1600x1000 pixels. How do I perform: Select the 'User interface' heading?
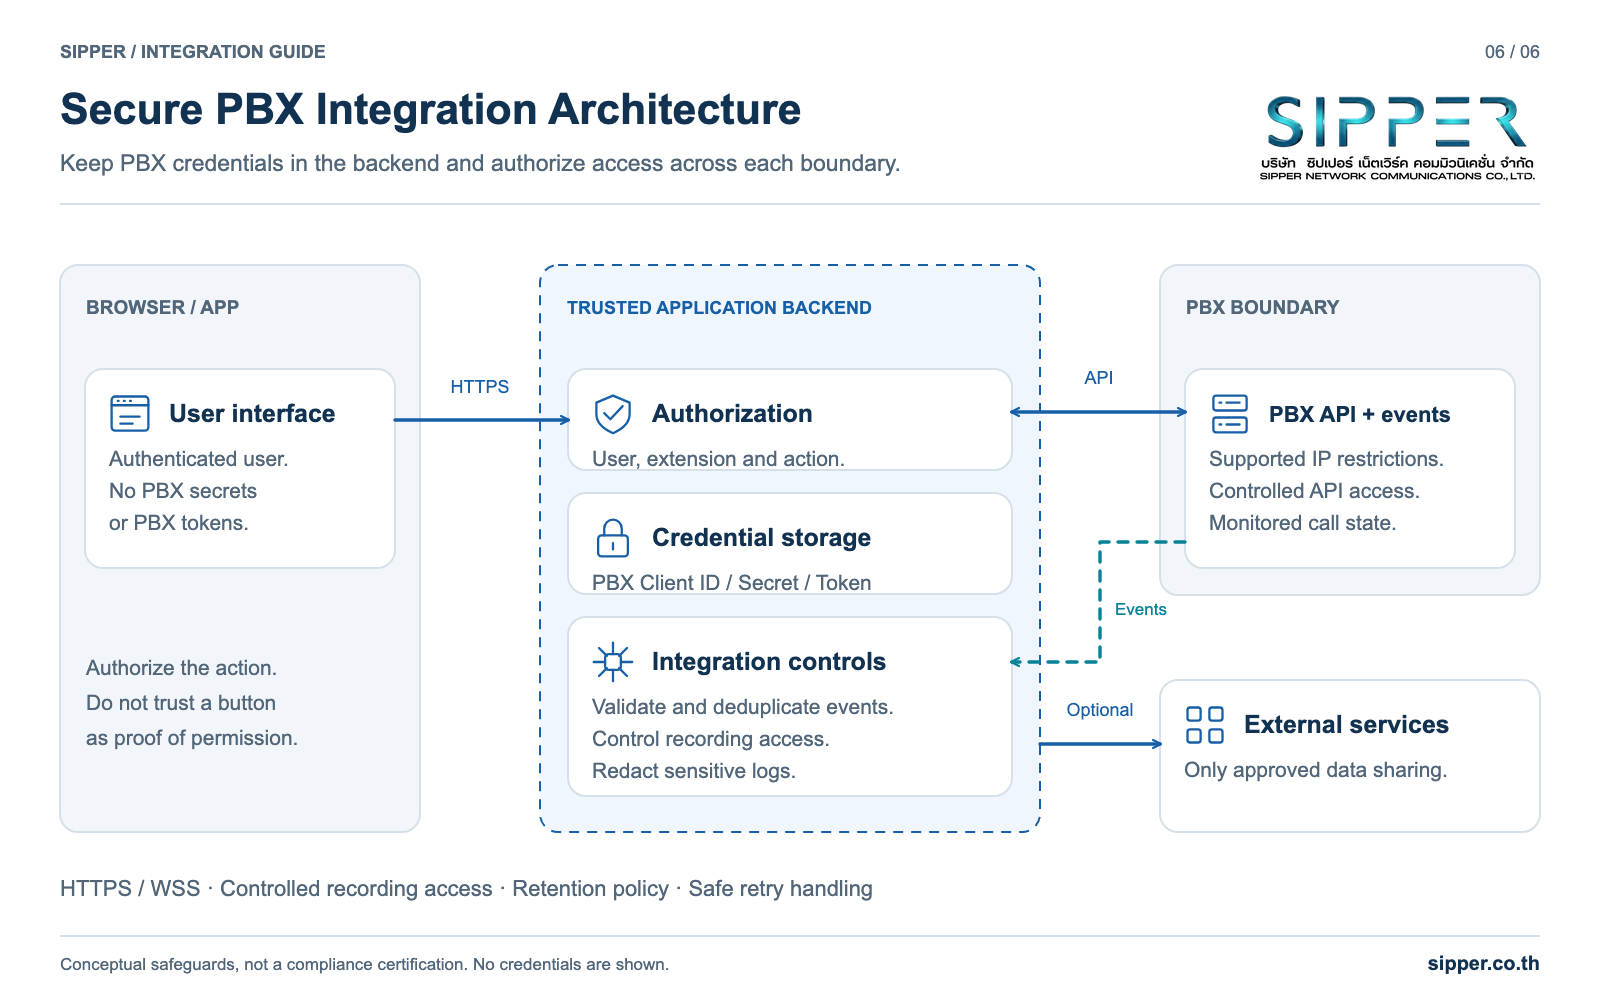click(252, 414)
